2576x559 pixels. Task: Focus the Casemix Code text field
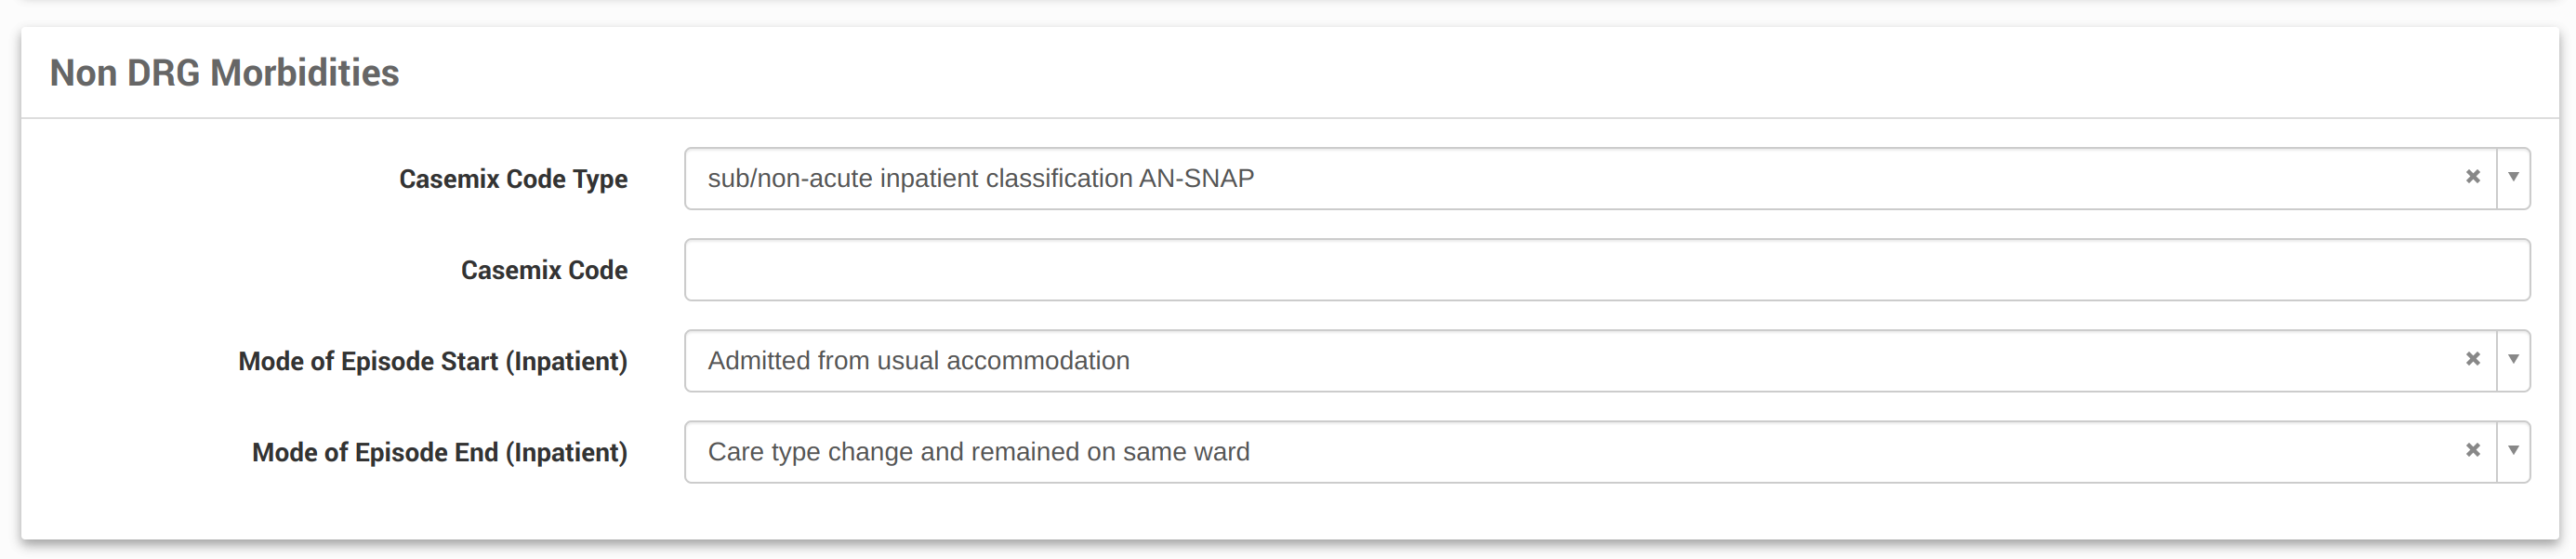[x=1606, y=270]
